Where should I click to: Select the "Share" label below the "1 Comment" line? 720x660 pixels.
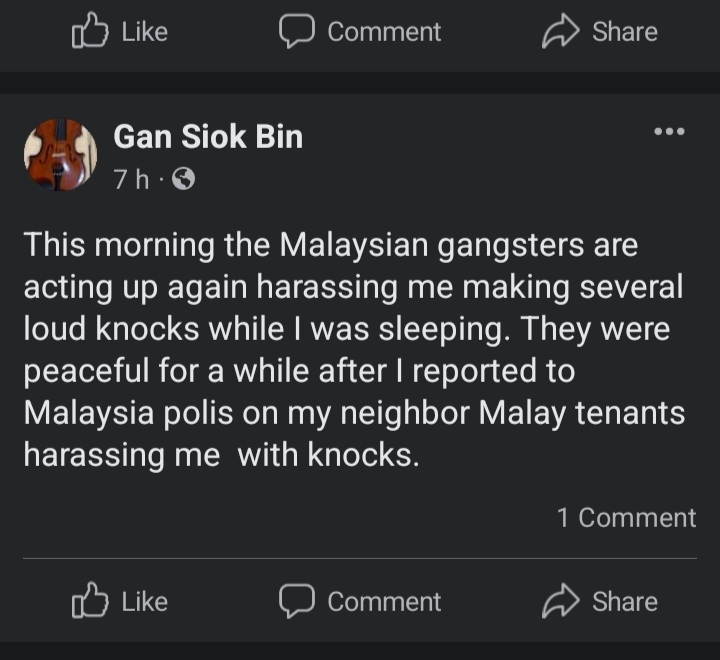coord(624,601)
